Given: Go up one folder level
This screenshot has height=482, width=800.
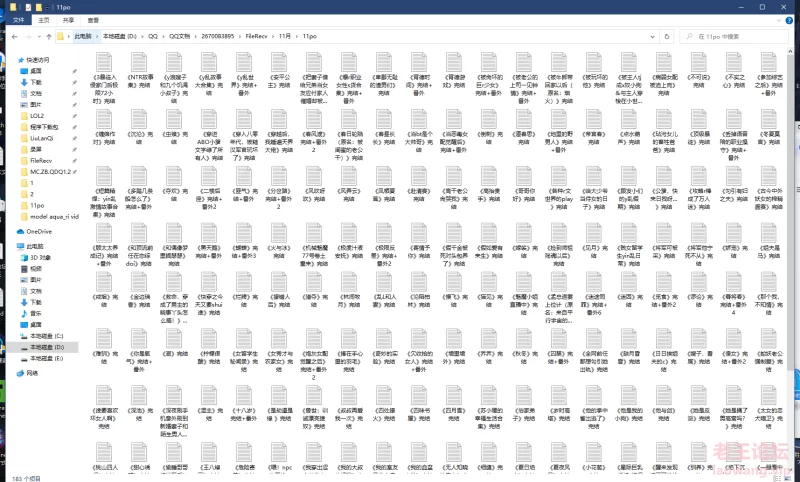Looking at the screenshot, I should point(48,37).
